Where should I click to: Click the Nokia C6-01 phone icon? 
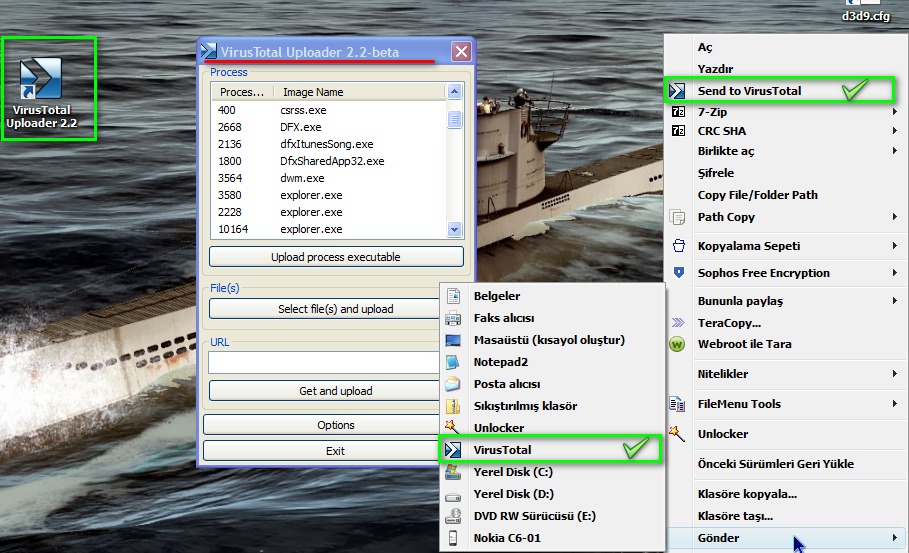point(453,538)
